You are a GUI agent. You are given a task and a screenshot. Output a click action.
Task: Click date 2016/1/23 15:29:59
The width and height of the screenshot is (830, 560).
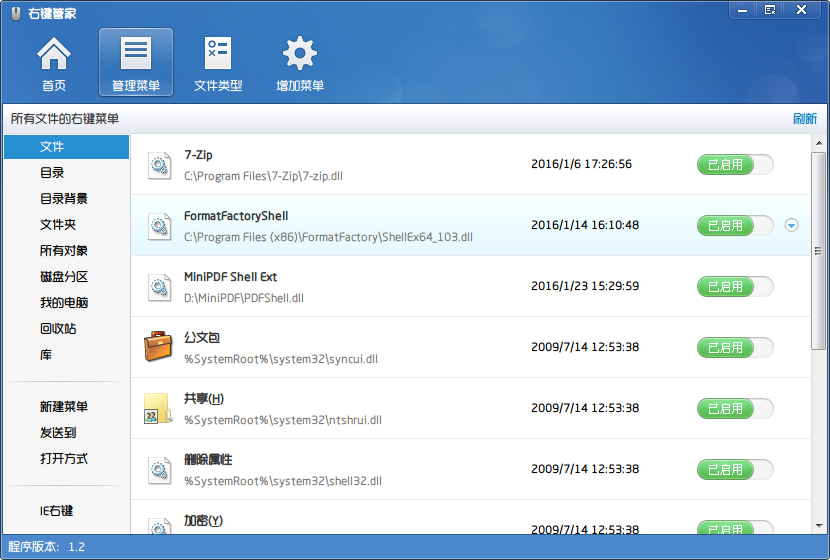[585, 286]
